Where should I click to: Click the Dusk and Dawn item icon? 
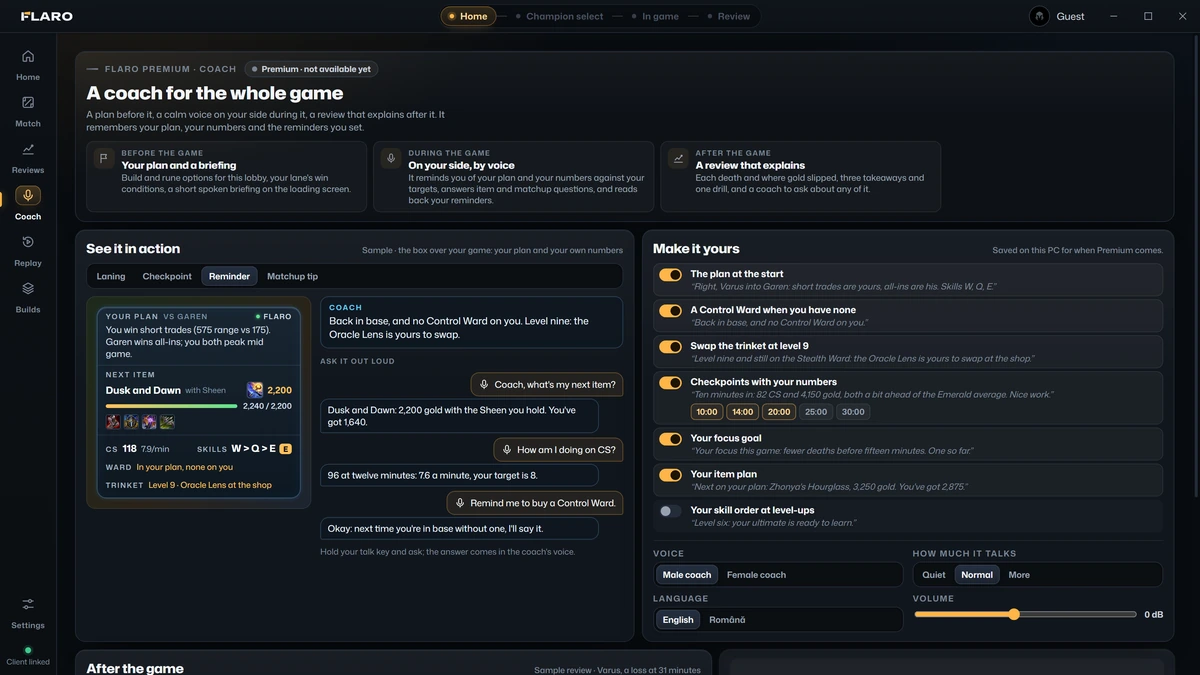tap(255, 390)
